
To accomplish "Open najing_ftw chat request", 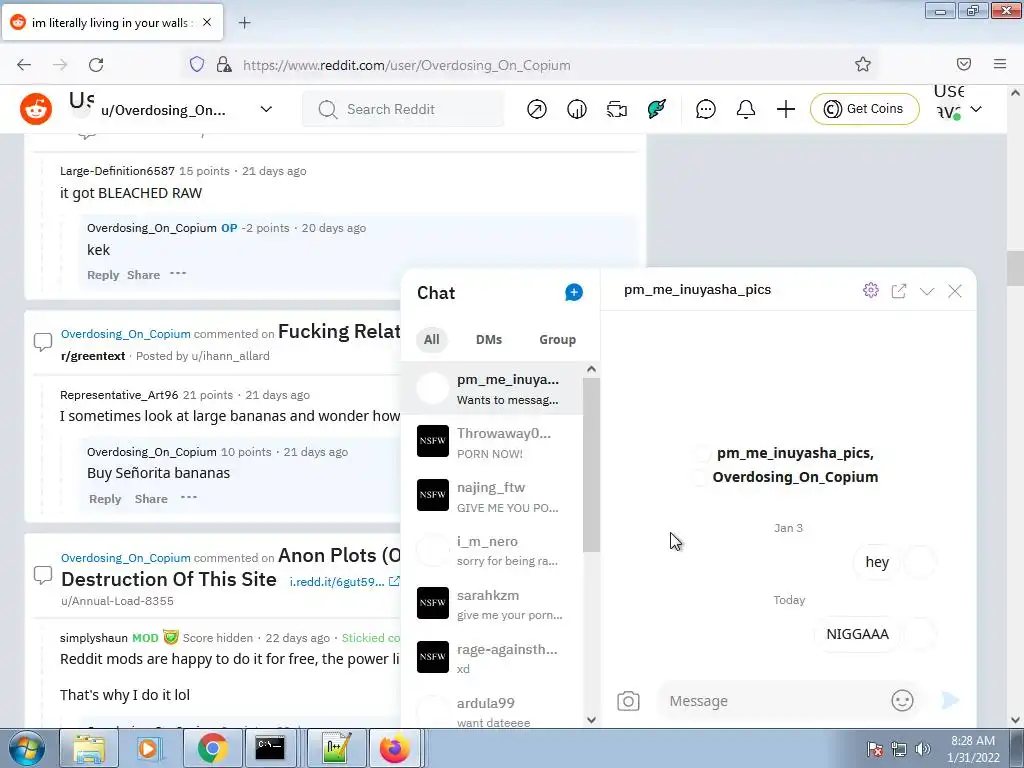I will coord(492,496).
